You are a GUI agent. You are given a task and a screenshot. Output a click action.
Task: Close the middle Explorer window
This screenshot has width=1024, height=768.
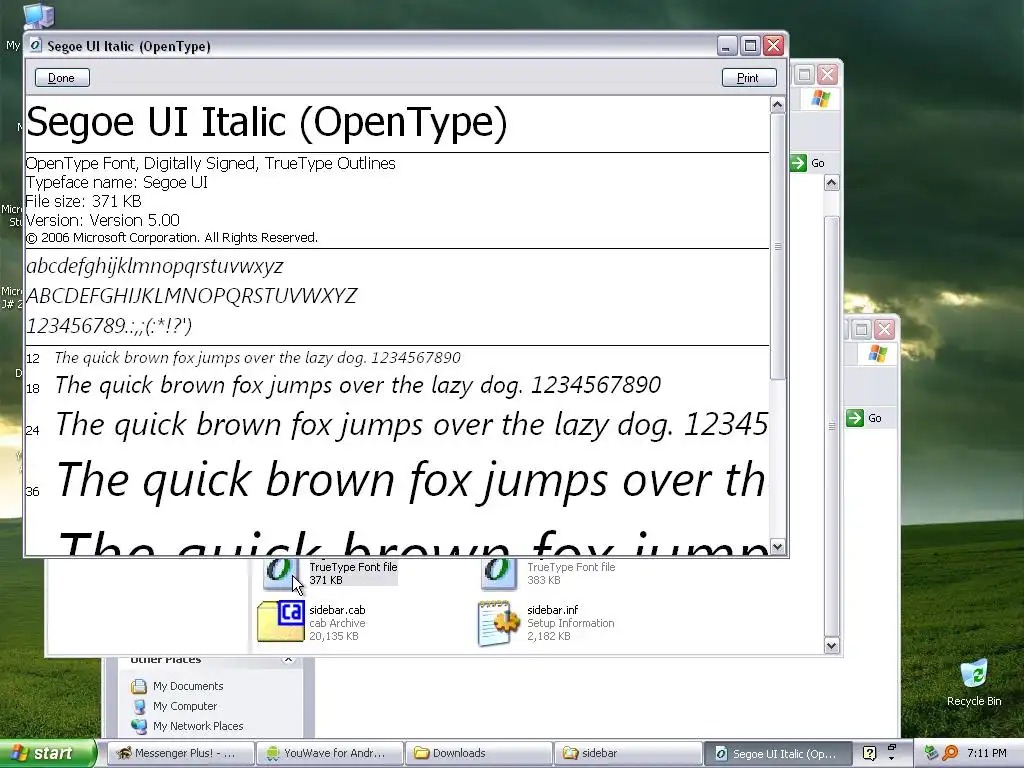click(x=827, y=74)
